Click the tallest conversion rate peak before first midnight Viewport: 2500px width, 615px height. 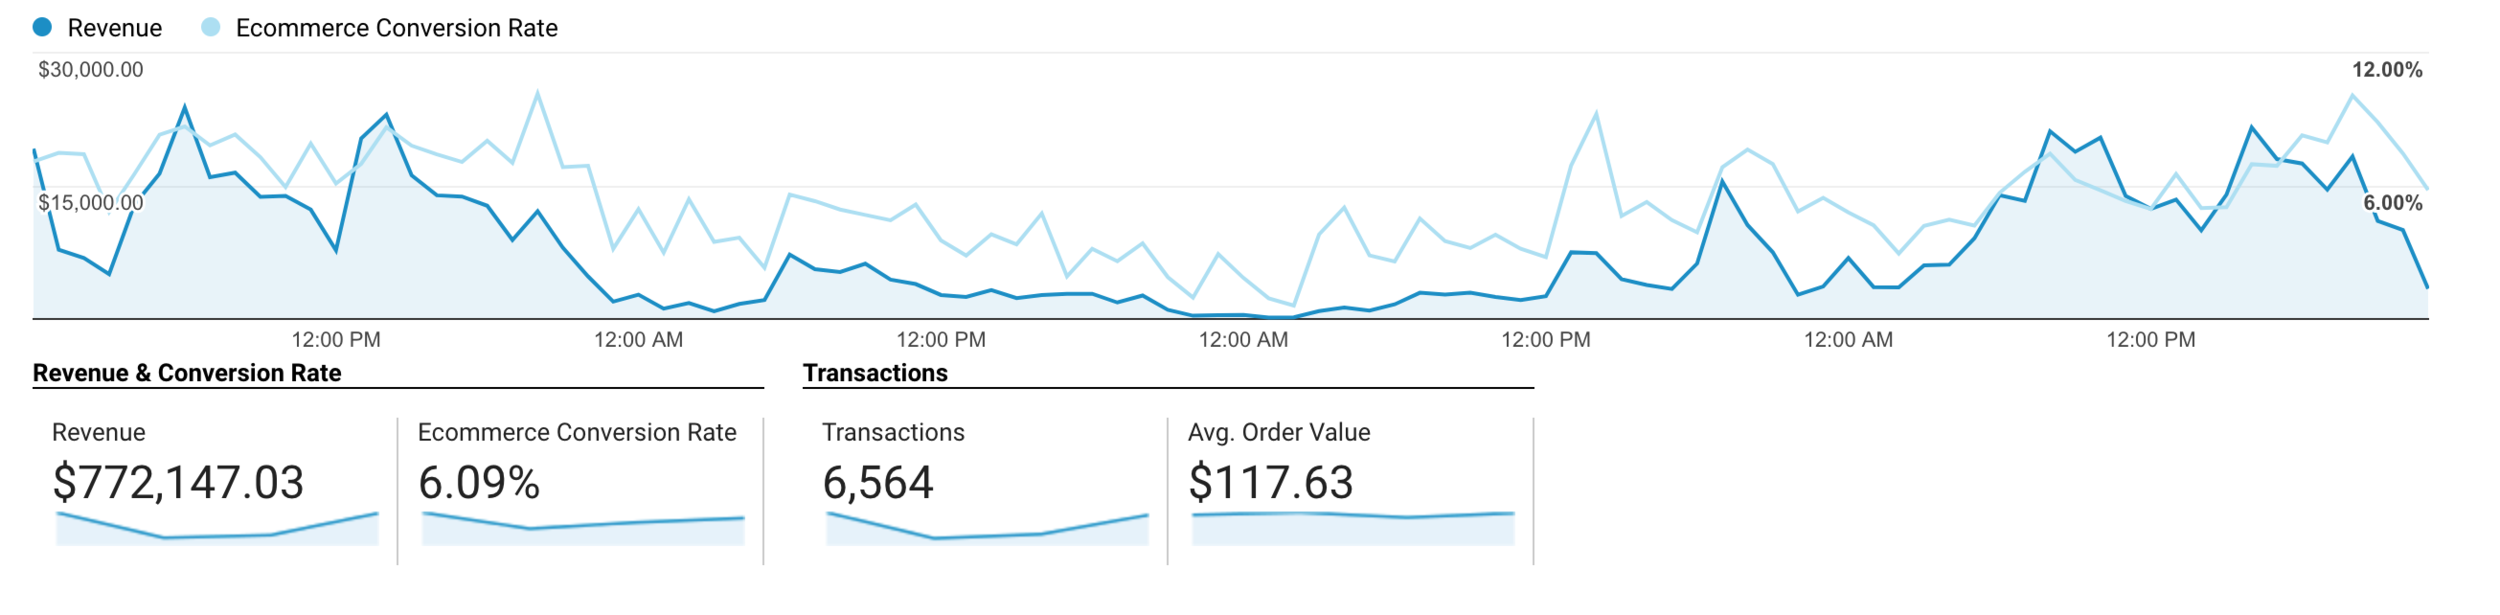point(538,93)
